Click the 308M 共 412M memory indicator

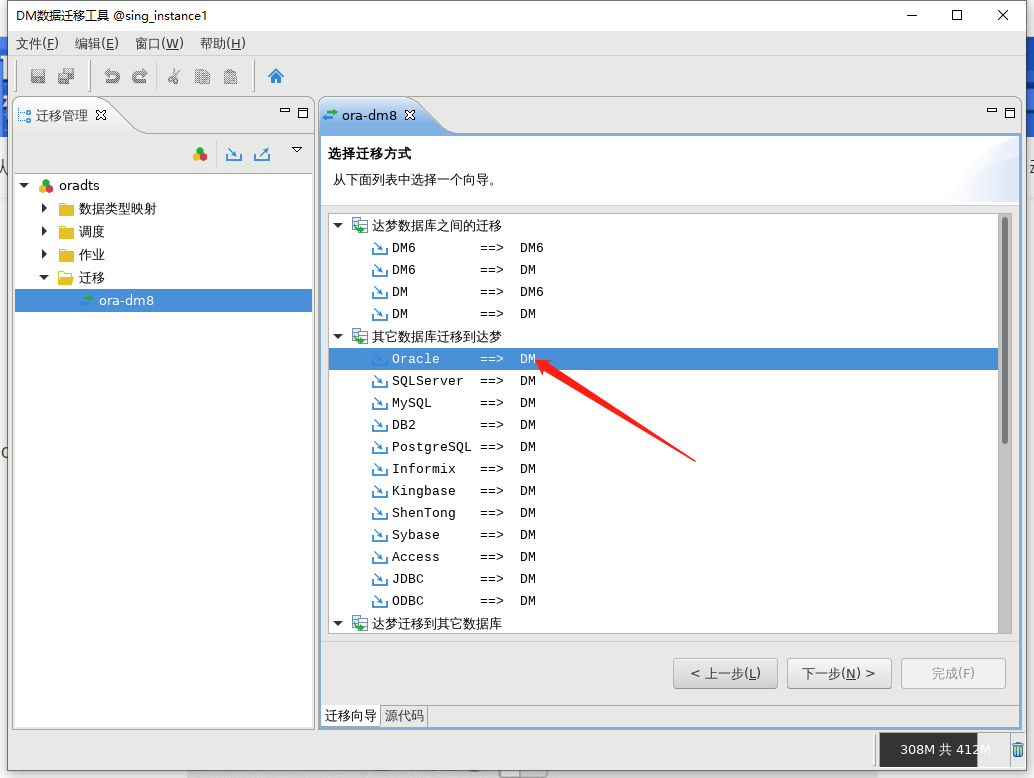[944, 750]
